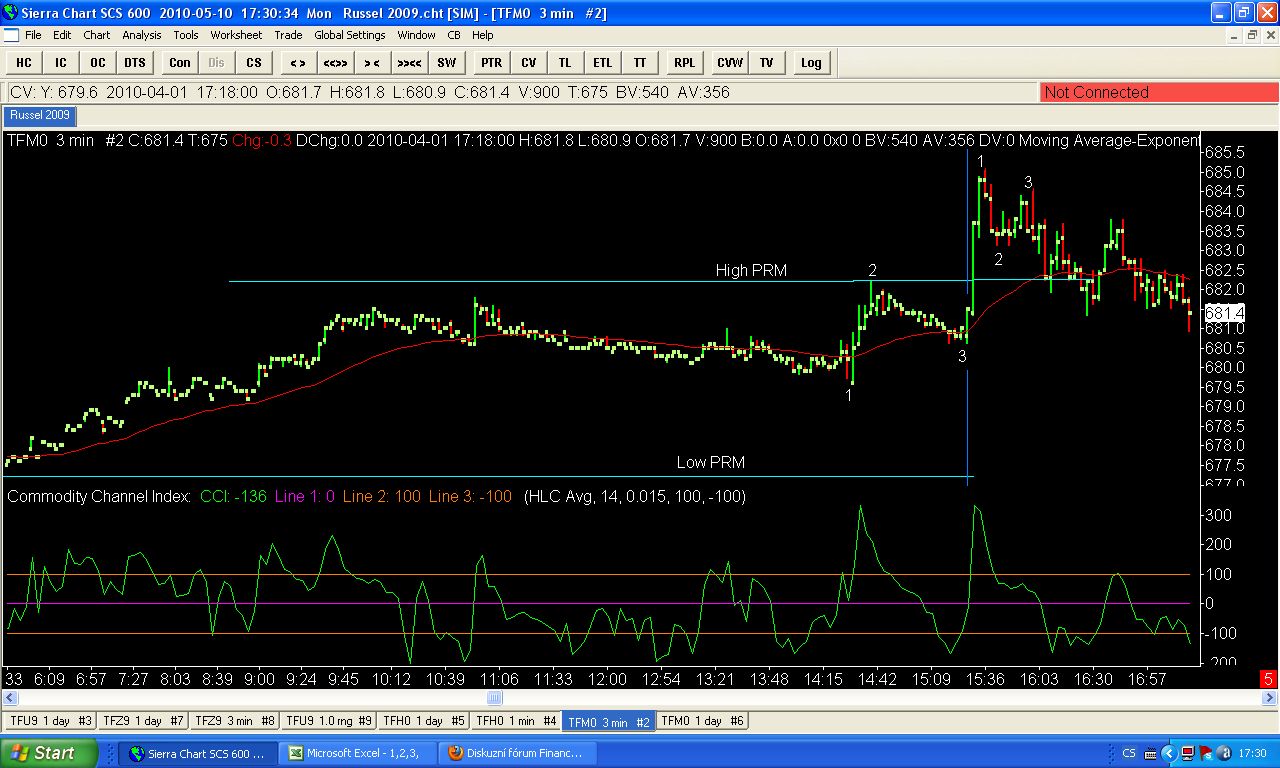The image size is (1280, 768).
Task: Open the Analysis menu
Action: pos(142,35)
